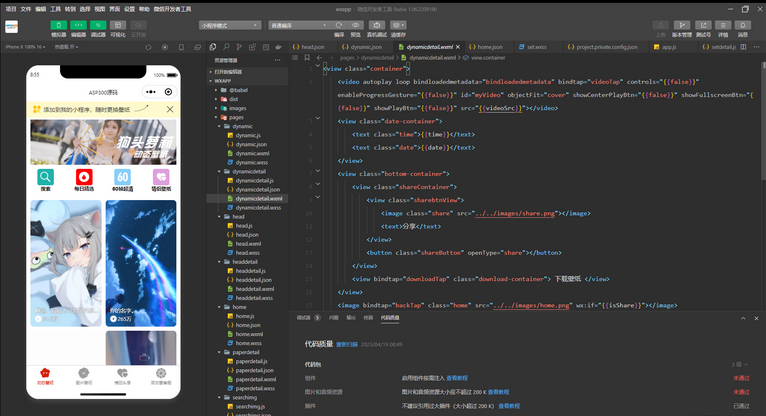The height and width of the screenshot is (416, 766).
Task: Click the 编译 compile refresh icon
Action: (x=339, y=25)
